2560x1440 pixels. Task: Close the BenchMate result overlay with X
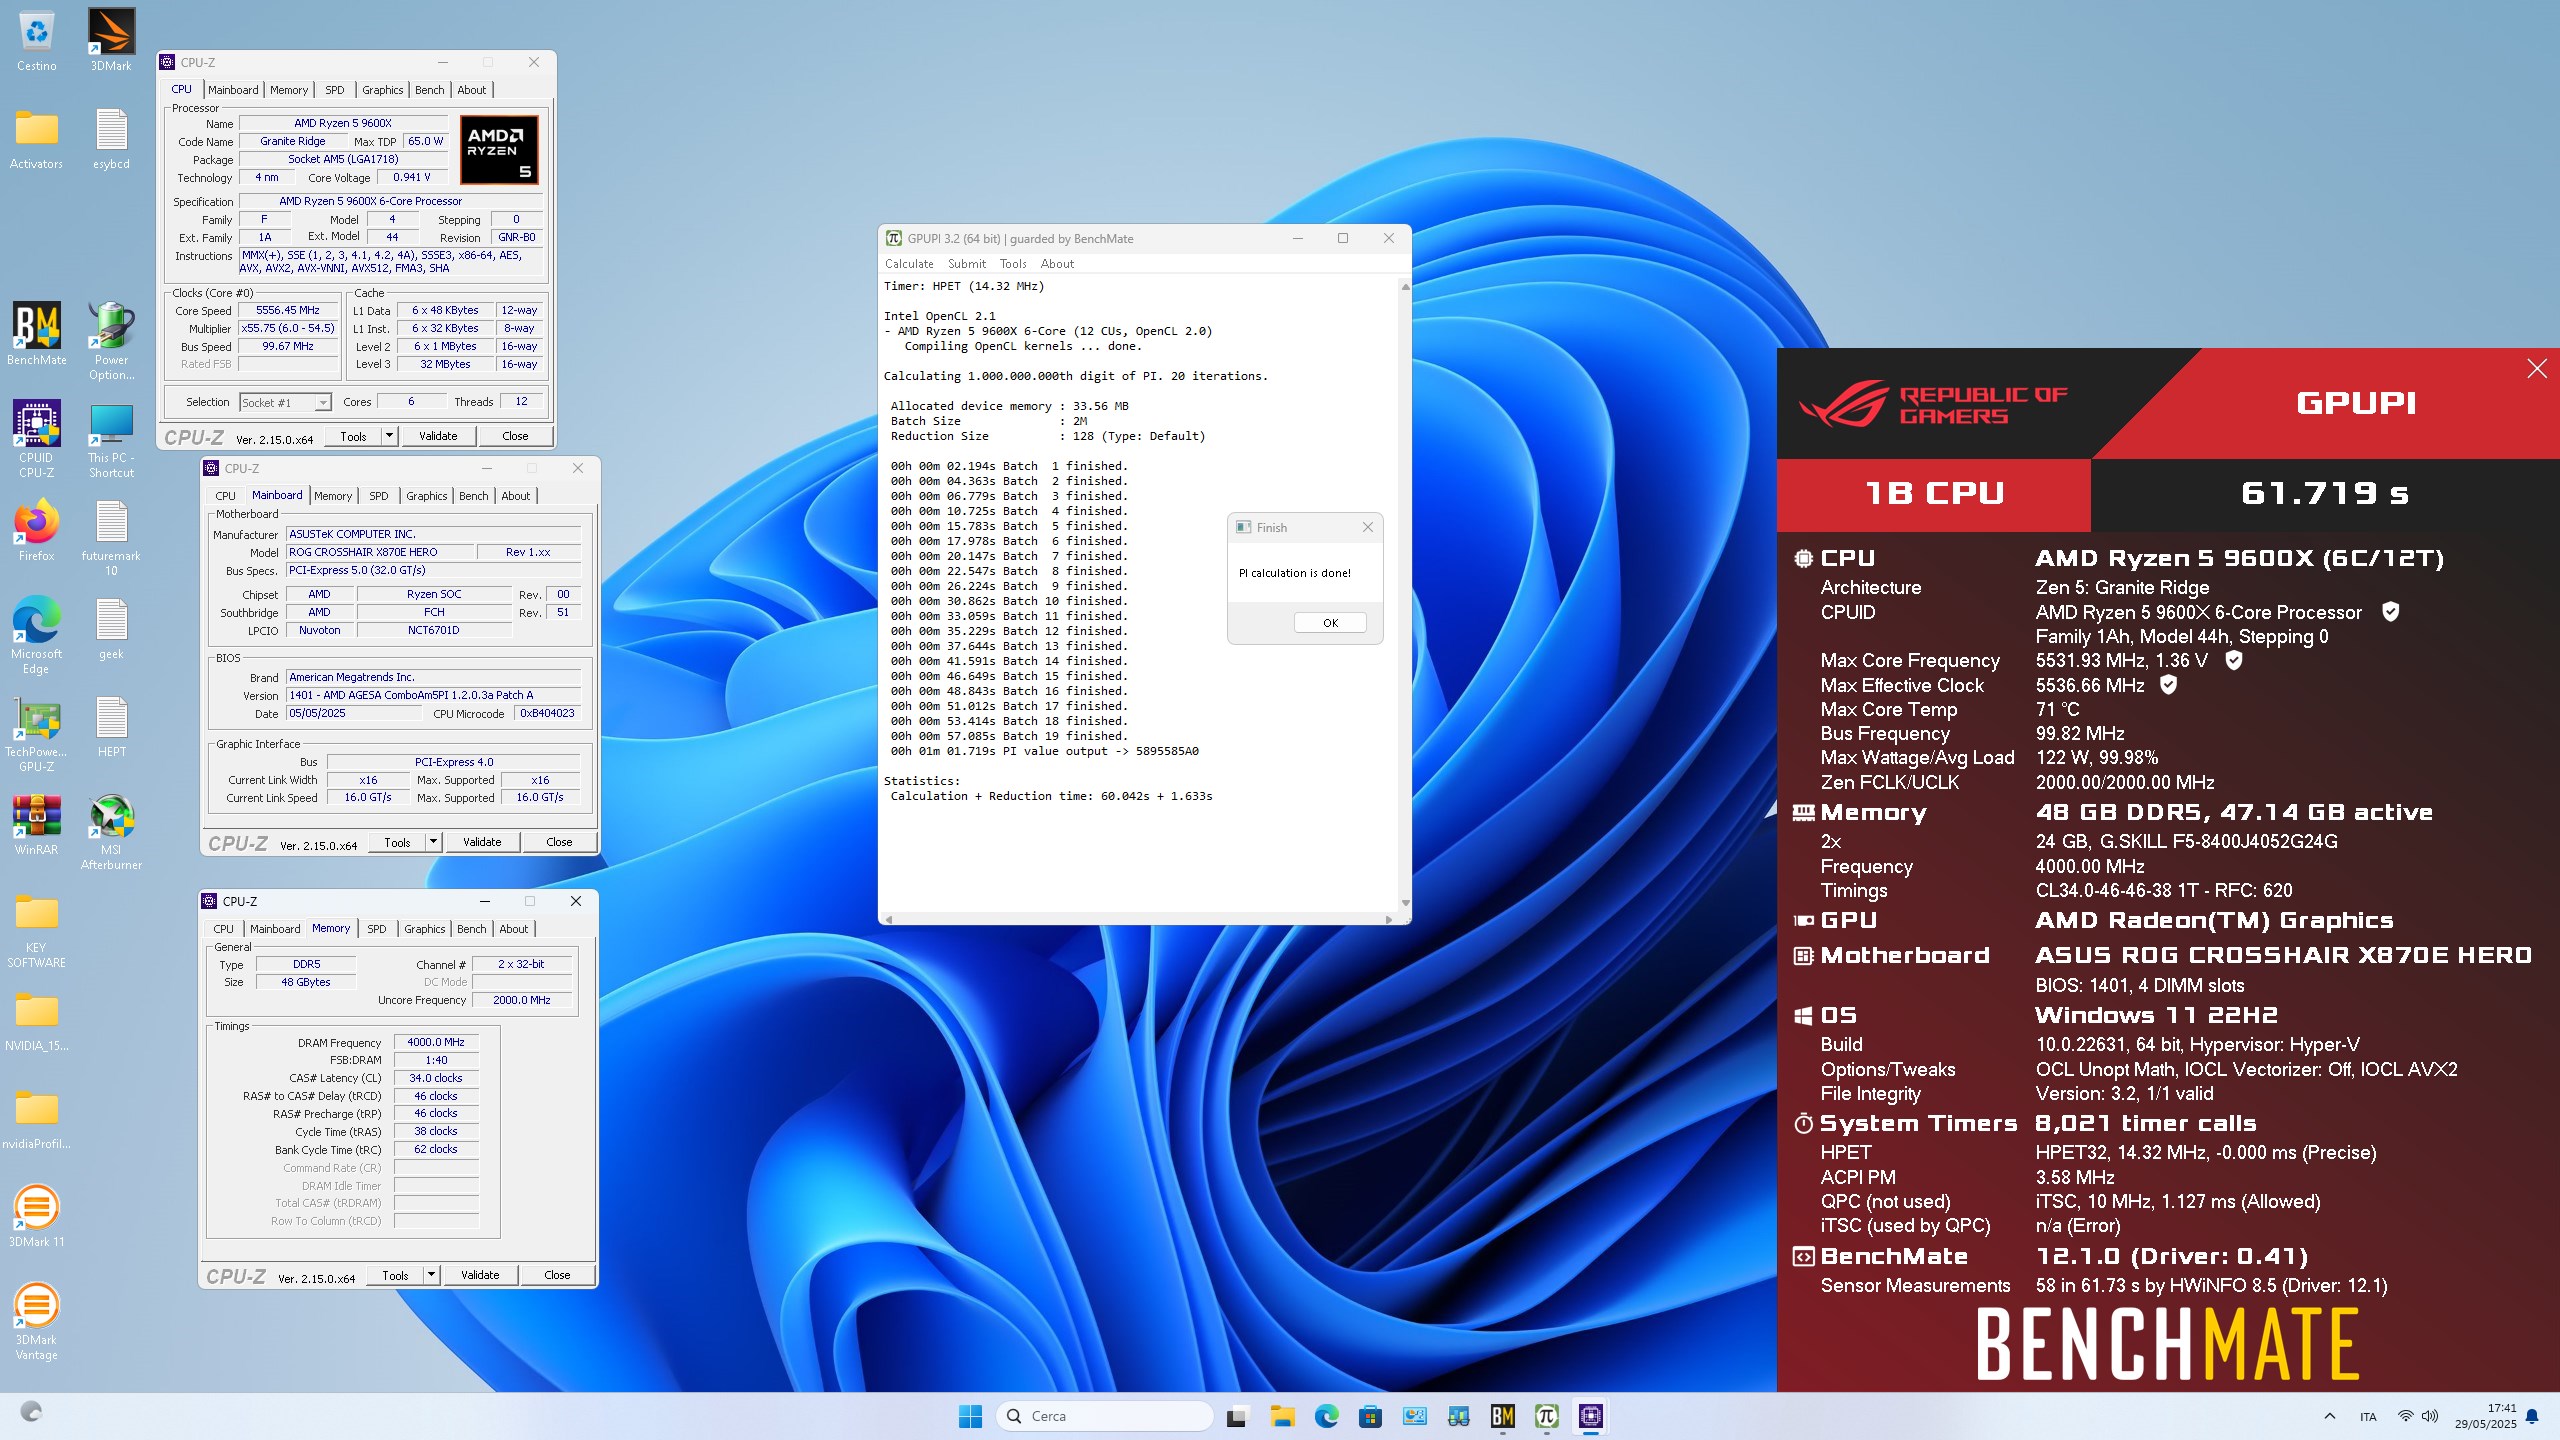point(2537,369)
